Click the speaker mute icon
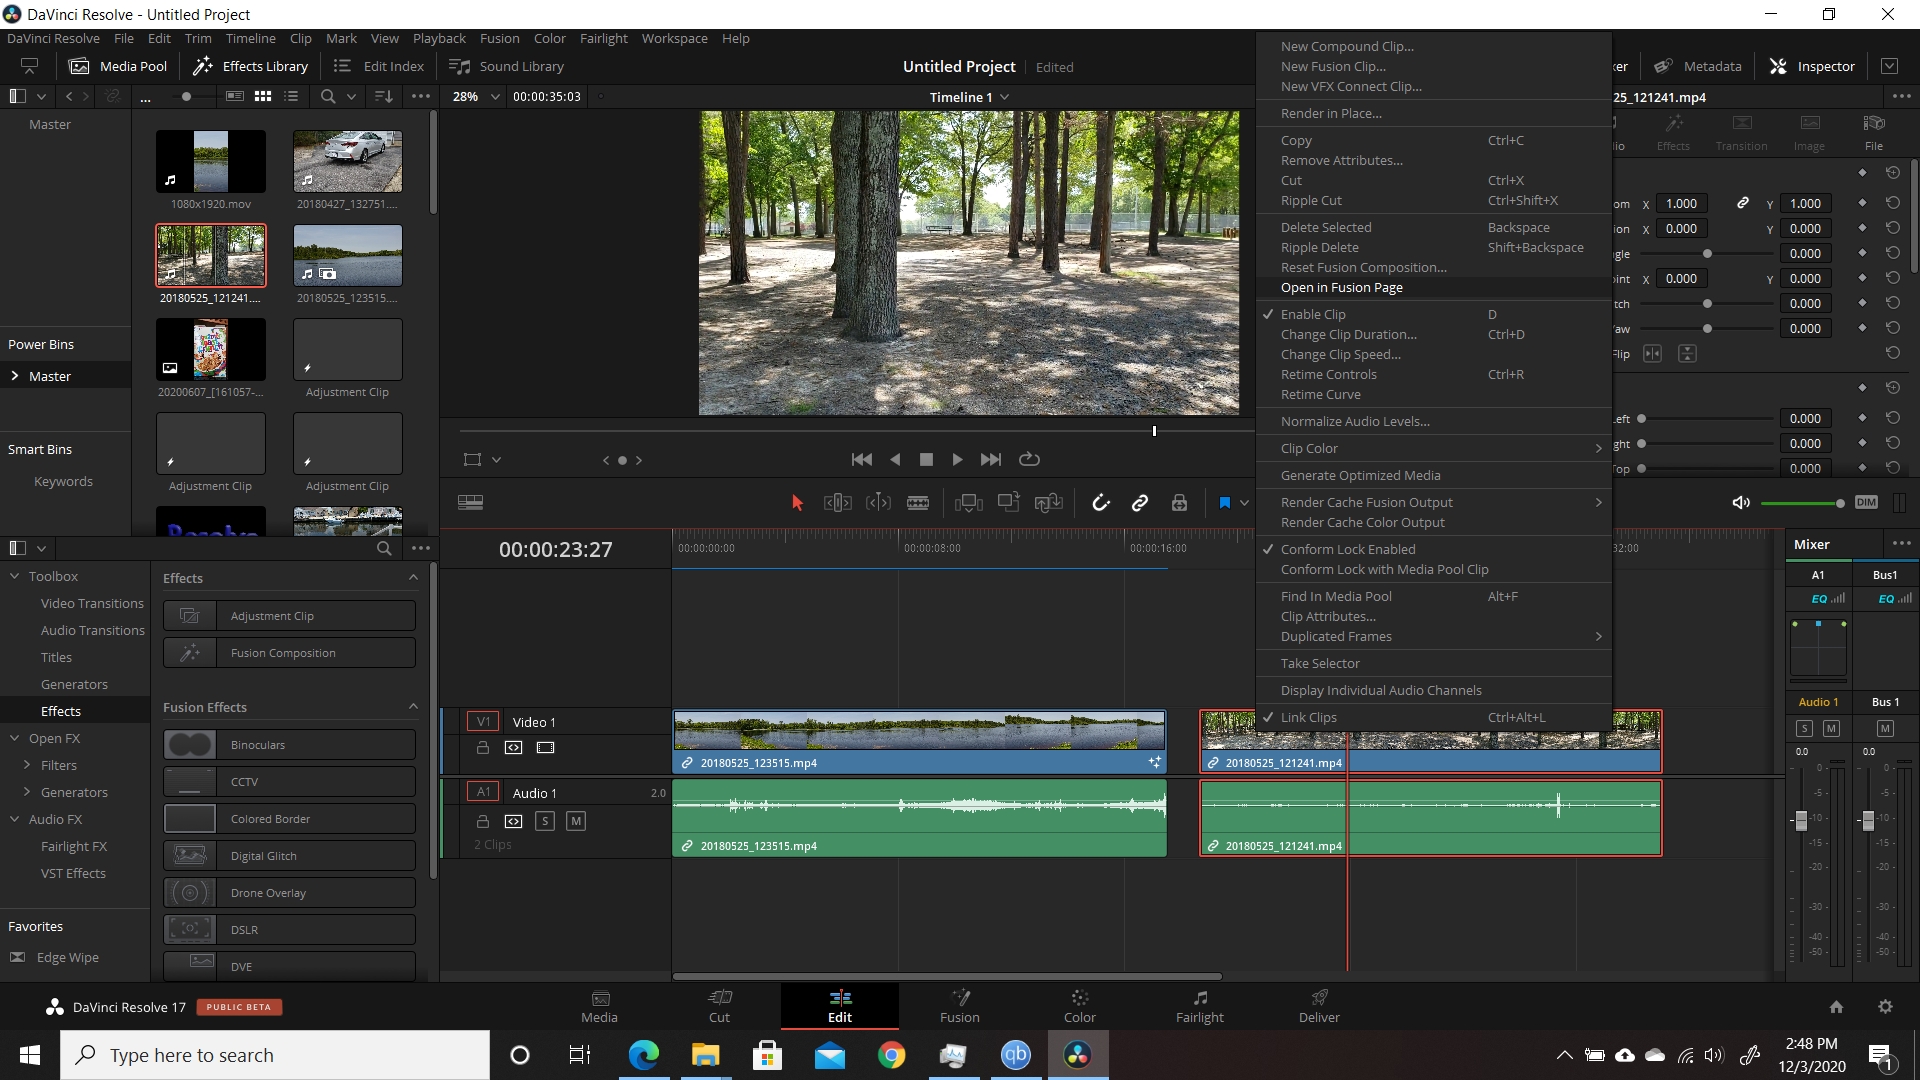1920x1080 pixels. pyautogui.click(x=1741, y=502)
